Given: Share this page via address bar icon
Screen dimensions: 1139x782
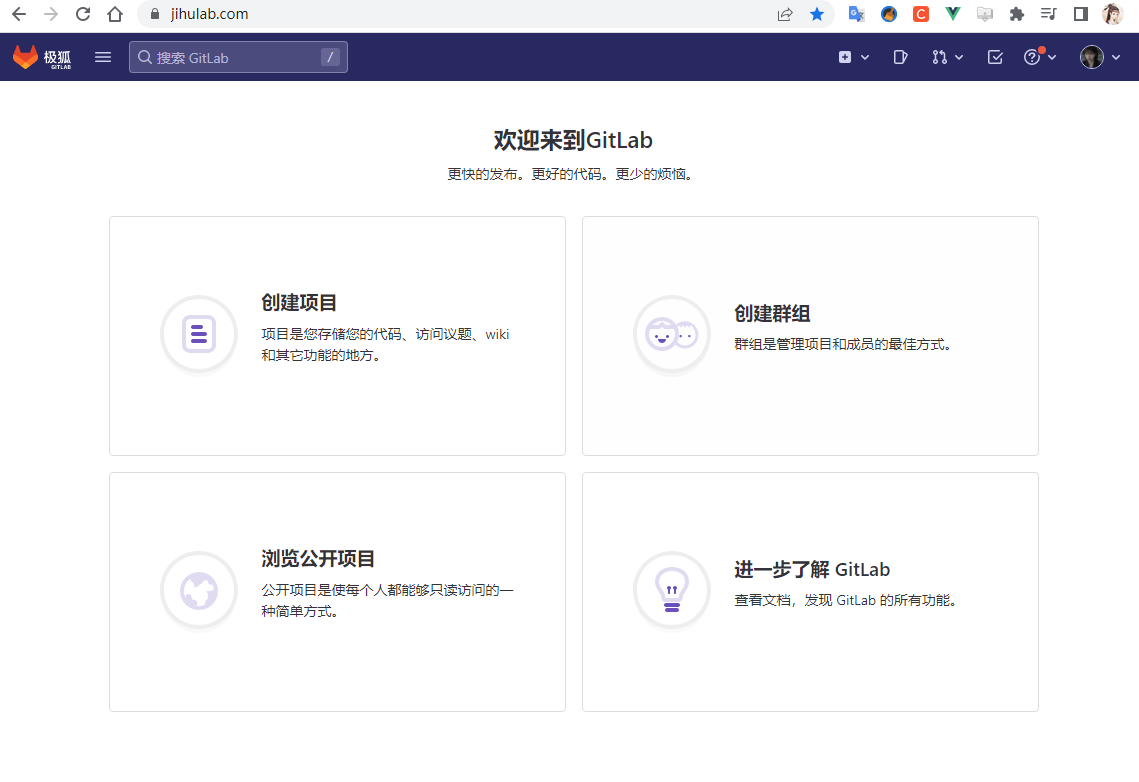Looking at the screenshot, I should click(785, 14).
